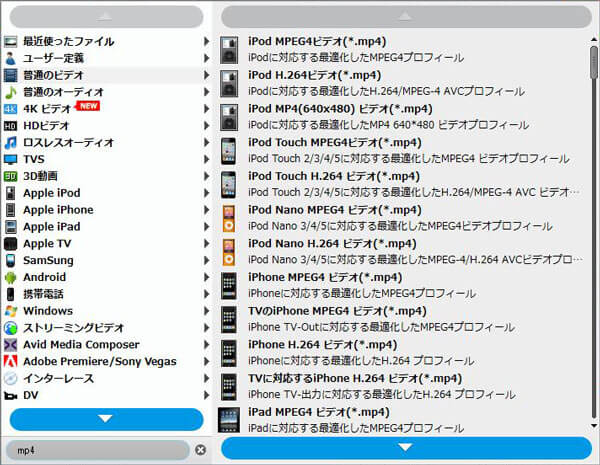Screen dimensions: 600x465
Task: Click the green music note audio icon
Action: 11,92
